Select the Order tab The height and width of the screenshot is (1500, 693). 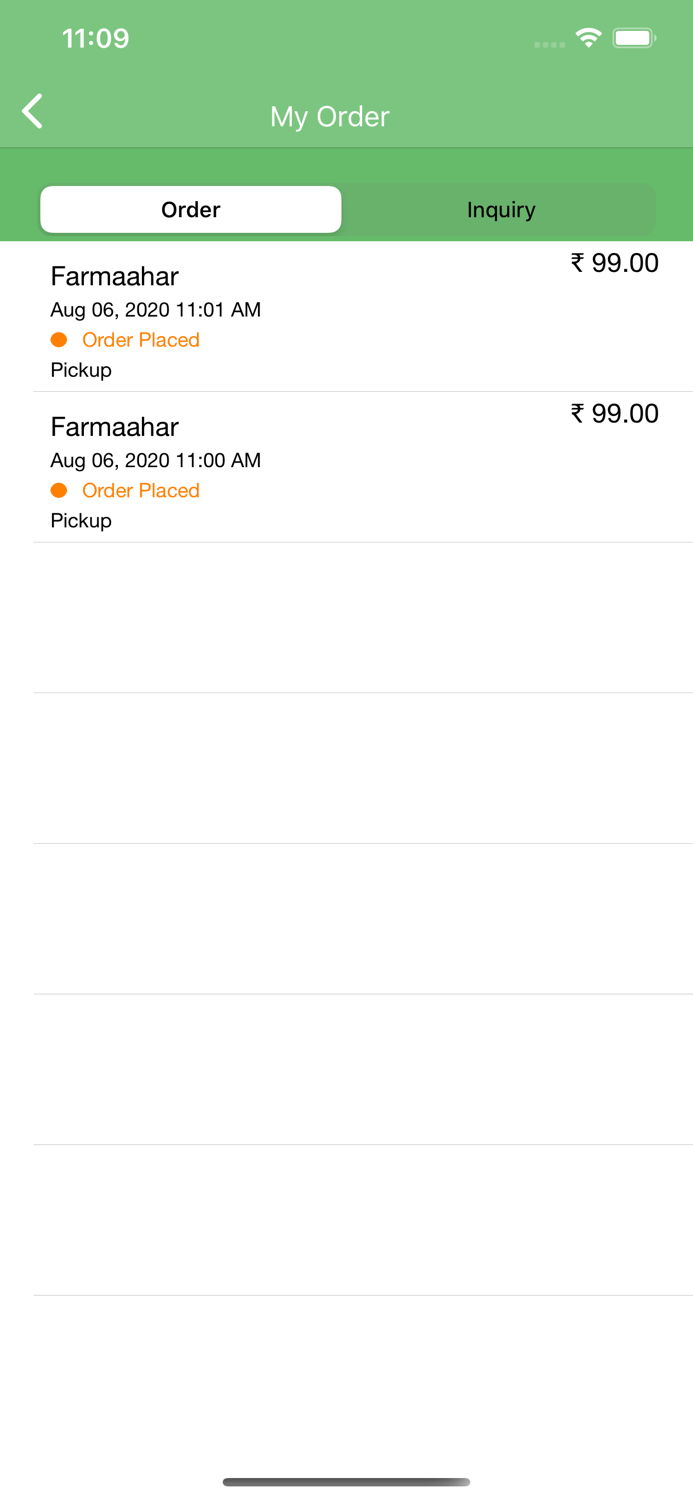tap(190, 209)
